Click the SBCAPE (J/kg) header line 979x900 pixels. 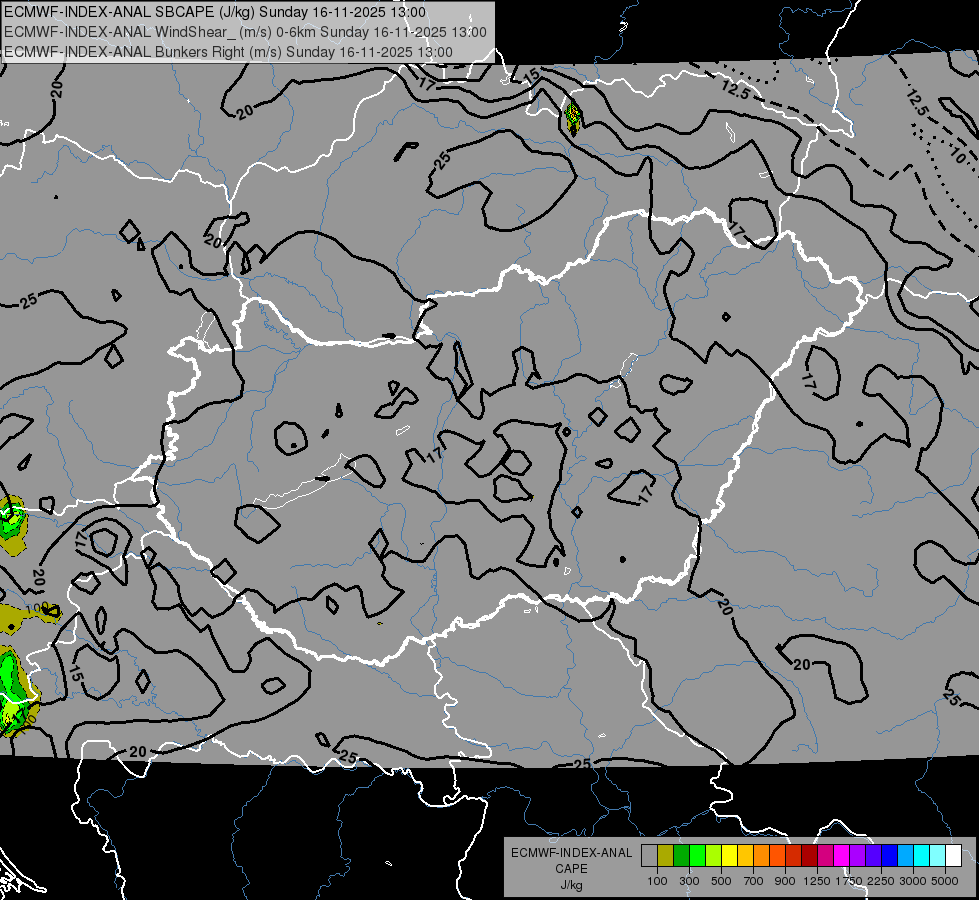(x=215, y=12)
